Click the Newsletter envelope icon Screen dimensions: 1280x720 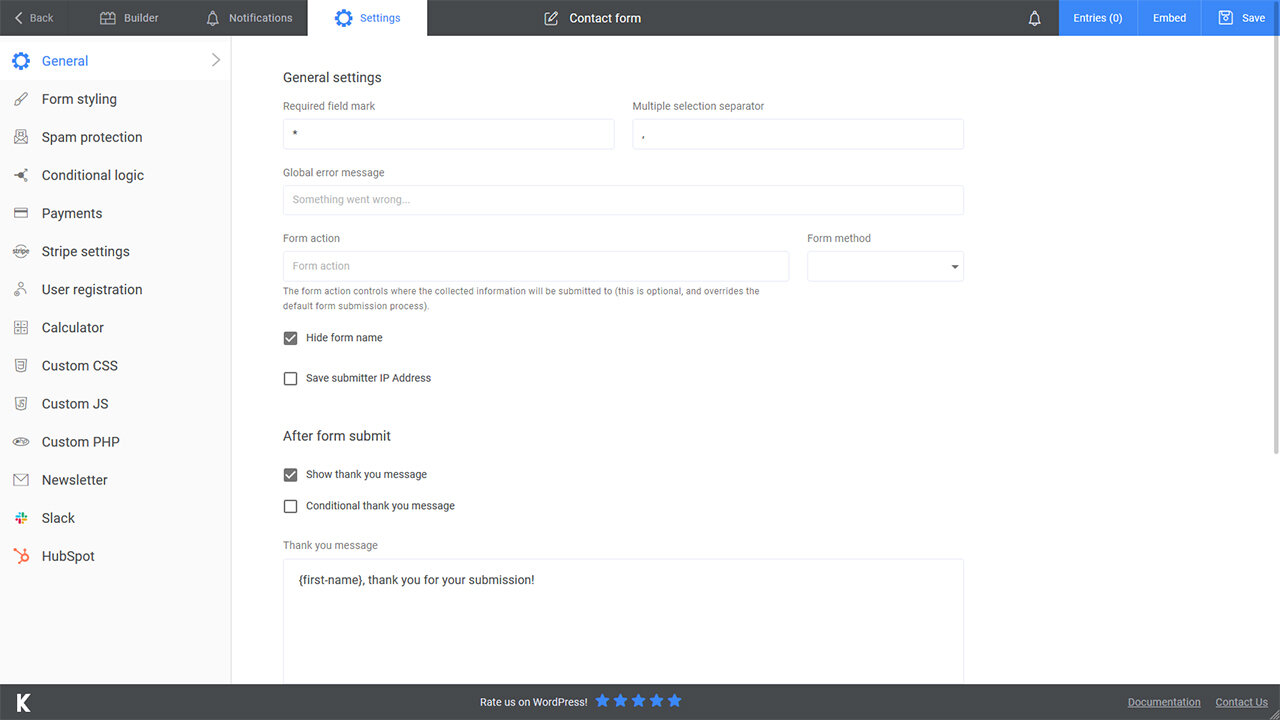[x=21, y=480]
